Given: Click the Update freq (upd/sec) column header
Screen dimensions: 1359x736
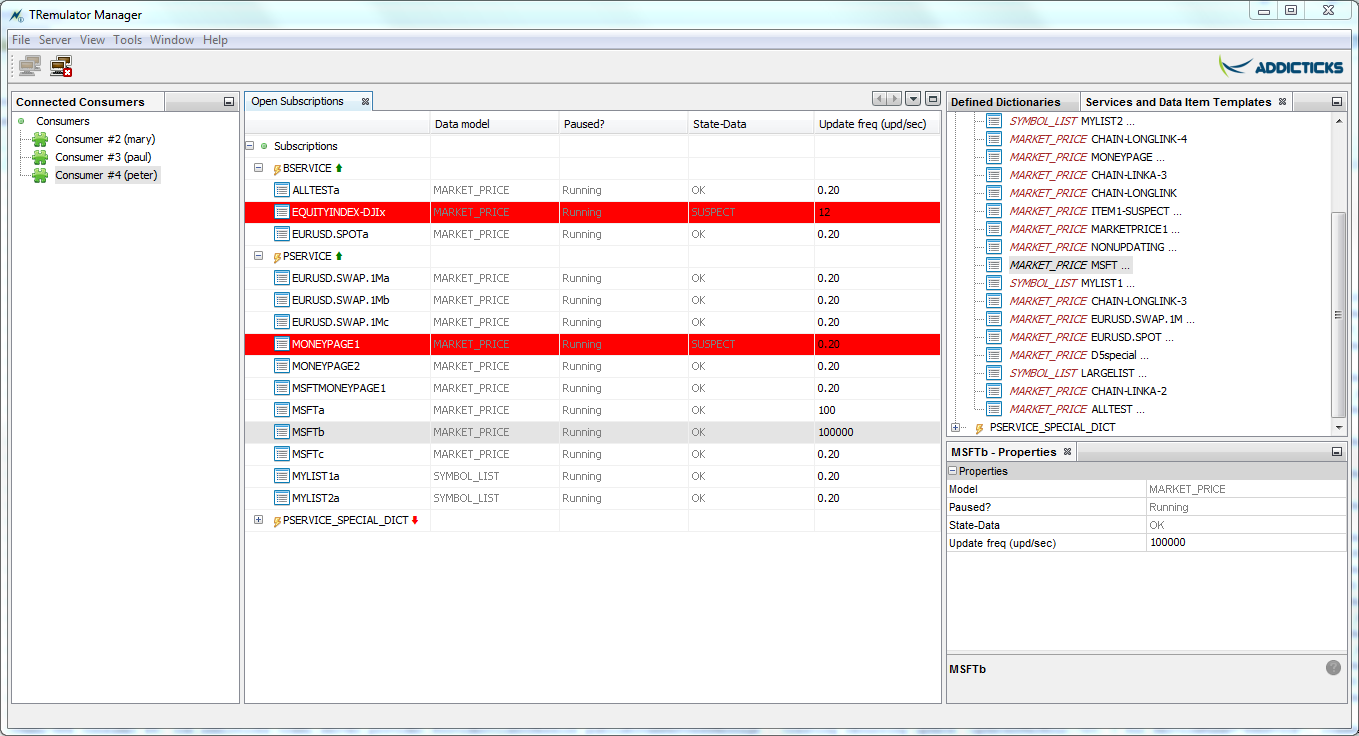Looking at the screenshot, I should 877,124.
